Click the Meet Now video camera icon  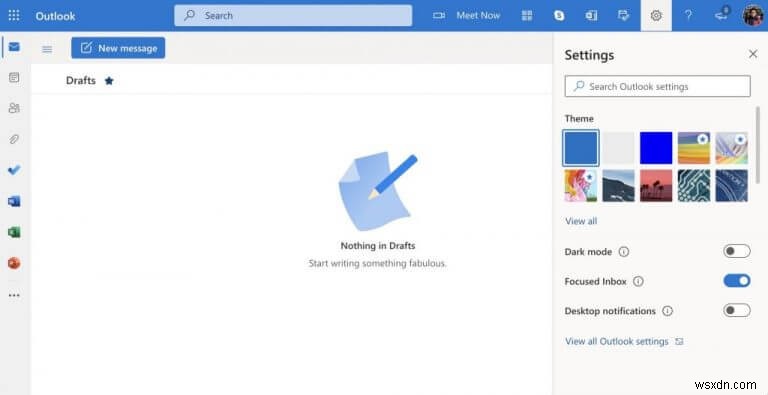click(439, 16)
